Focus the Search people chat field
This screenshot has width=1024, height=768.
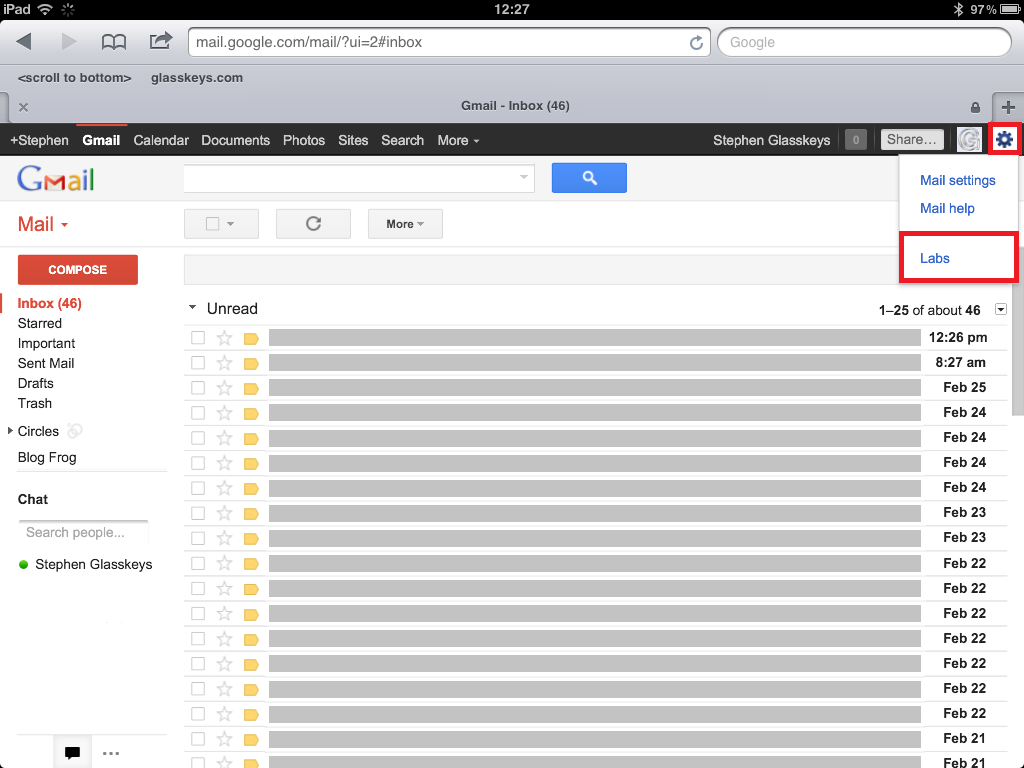point(83,533)
